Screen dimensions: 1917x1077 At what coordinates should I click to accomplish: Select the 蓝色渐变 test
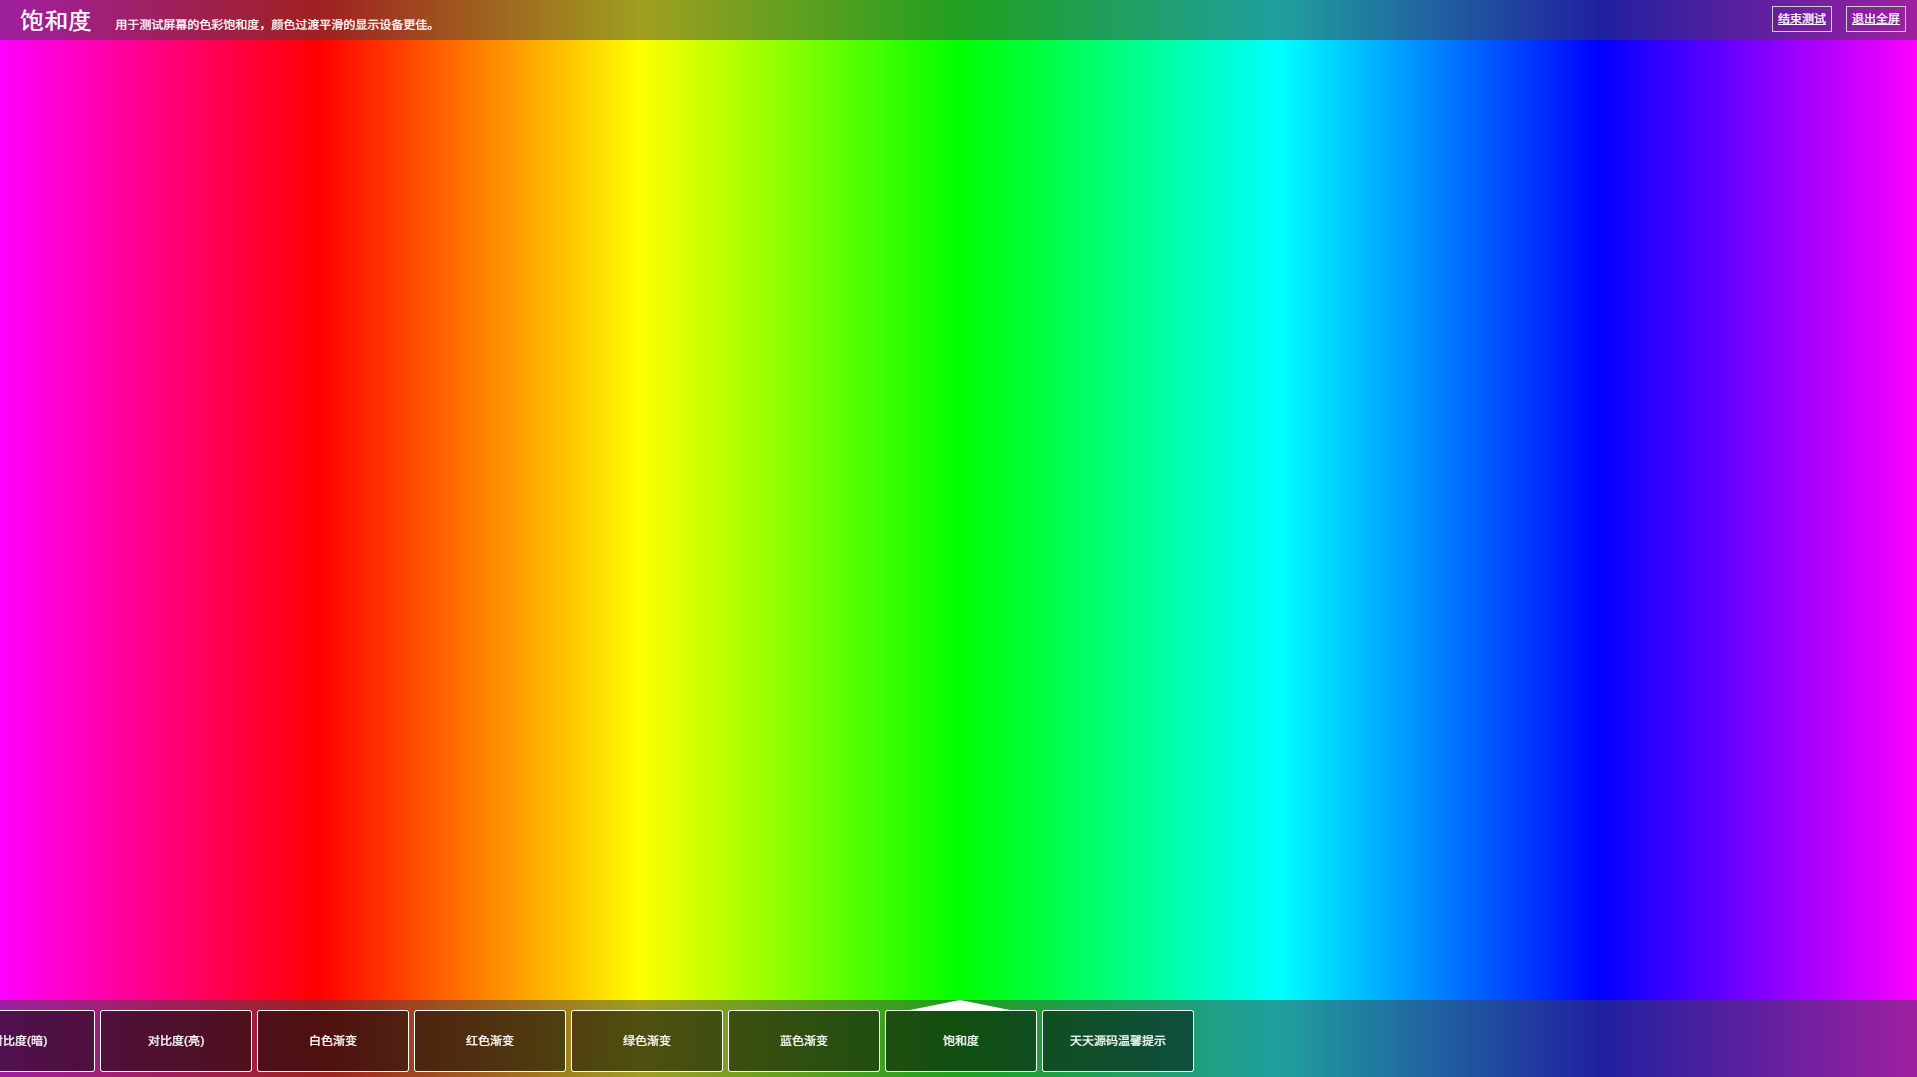pos(804,1041)
